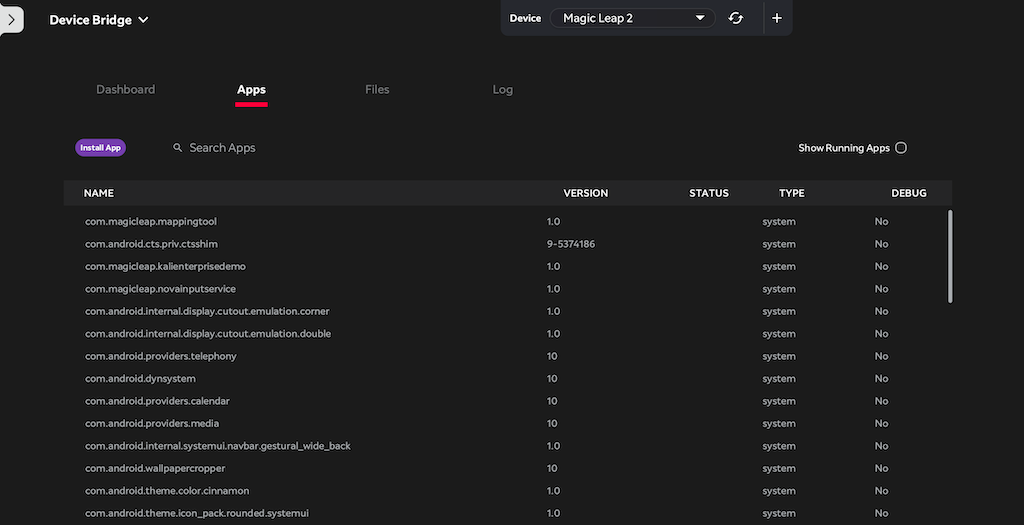Expand the left sidebar chevron arrow
This screenshot has width=1024, height=525.
[x=10, y=19]
